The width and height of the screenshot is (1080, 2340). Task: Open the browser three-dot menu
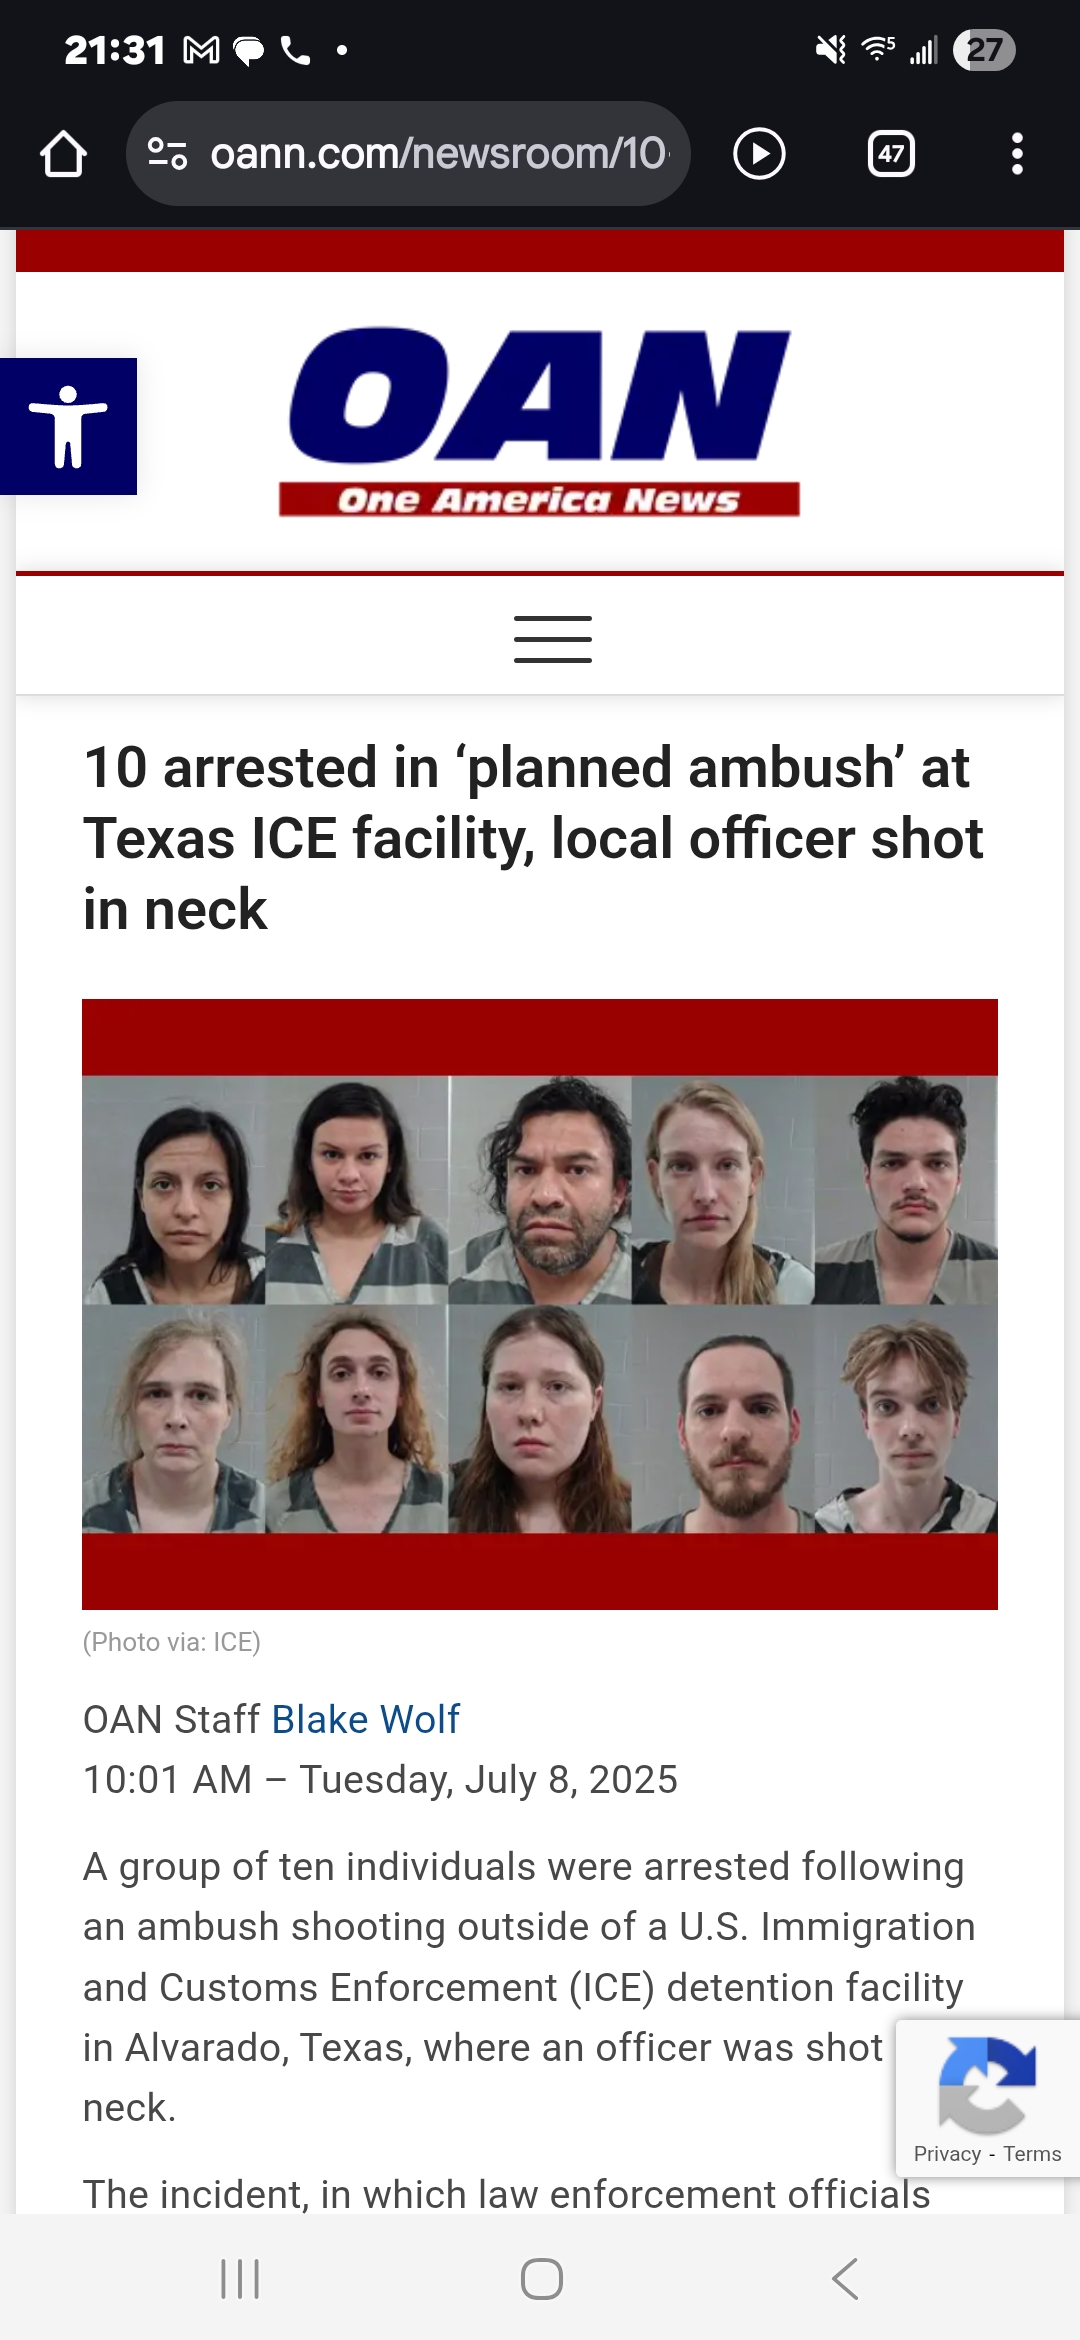(x=1017, y=154)
